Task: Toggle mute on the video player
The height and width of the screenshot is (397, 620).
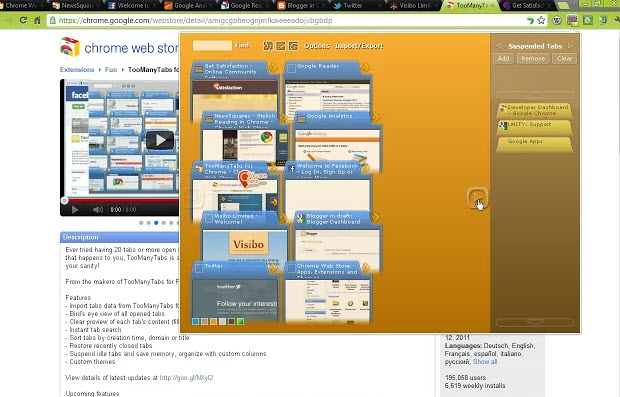Action: pyautogui.click(x=97, y=210)
